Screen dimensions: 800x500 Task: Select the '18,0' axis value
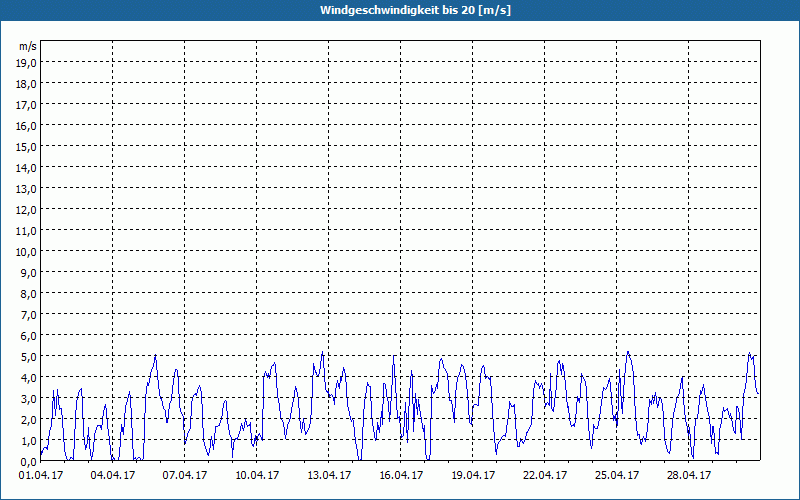tap(27, 84)
